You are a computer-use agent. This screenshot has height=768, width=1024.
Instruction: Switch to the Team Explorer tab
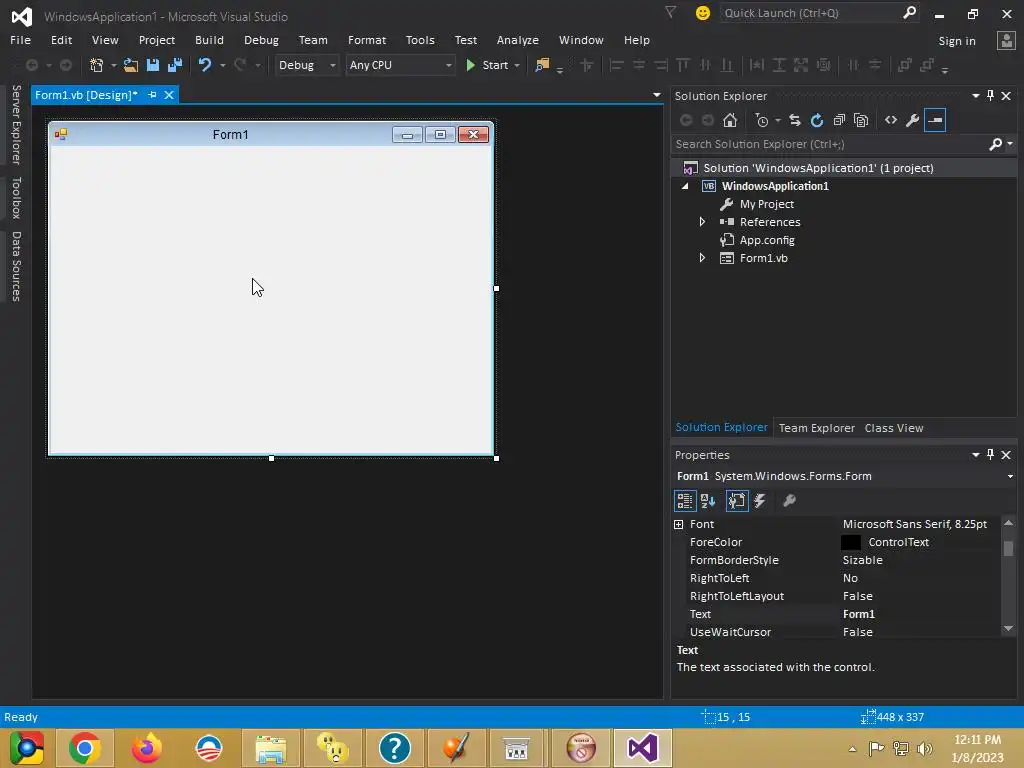816,428
